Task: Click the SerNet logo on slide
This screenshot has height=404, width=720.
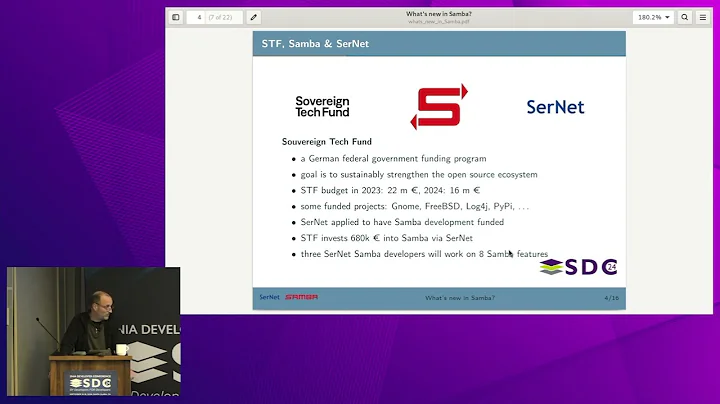Action: click(x=555, y=107)
